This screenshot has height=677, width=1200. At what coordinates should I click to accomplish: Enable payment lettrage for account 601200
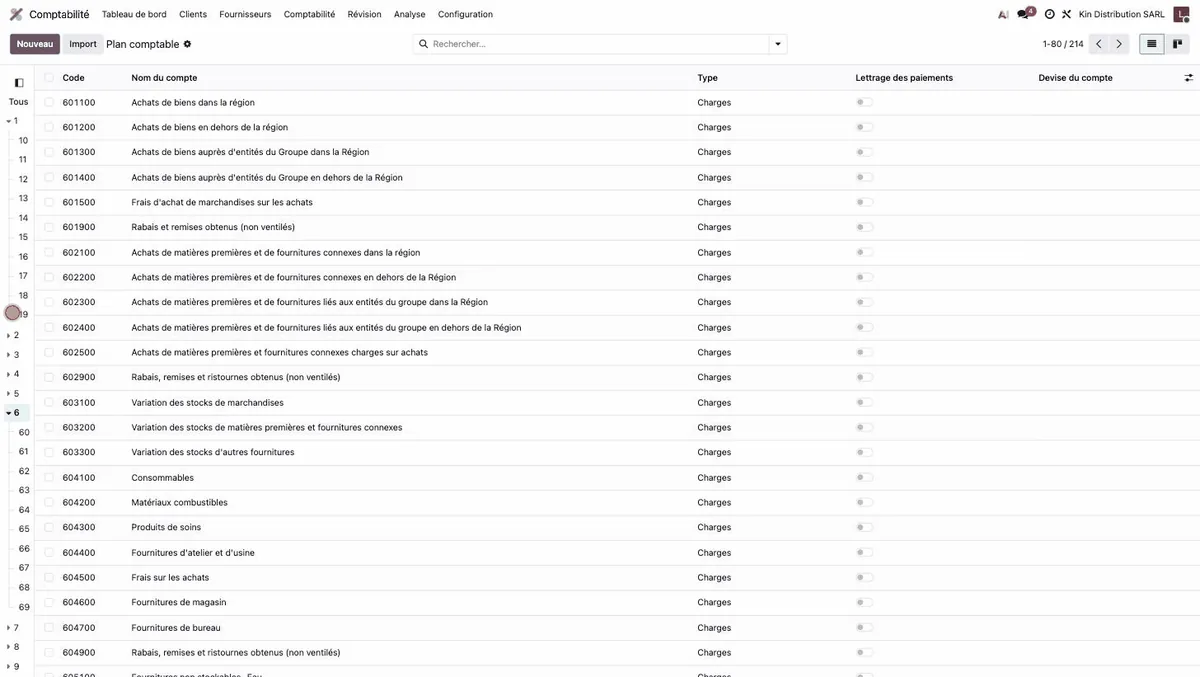865,127
